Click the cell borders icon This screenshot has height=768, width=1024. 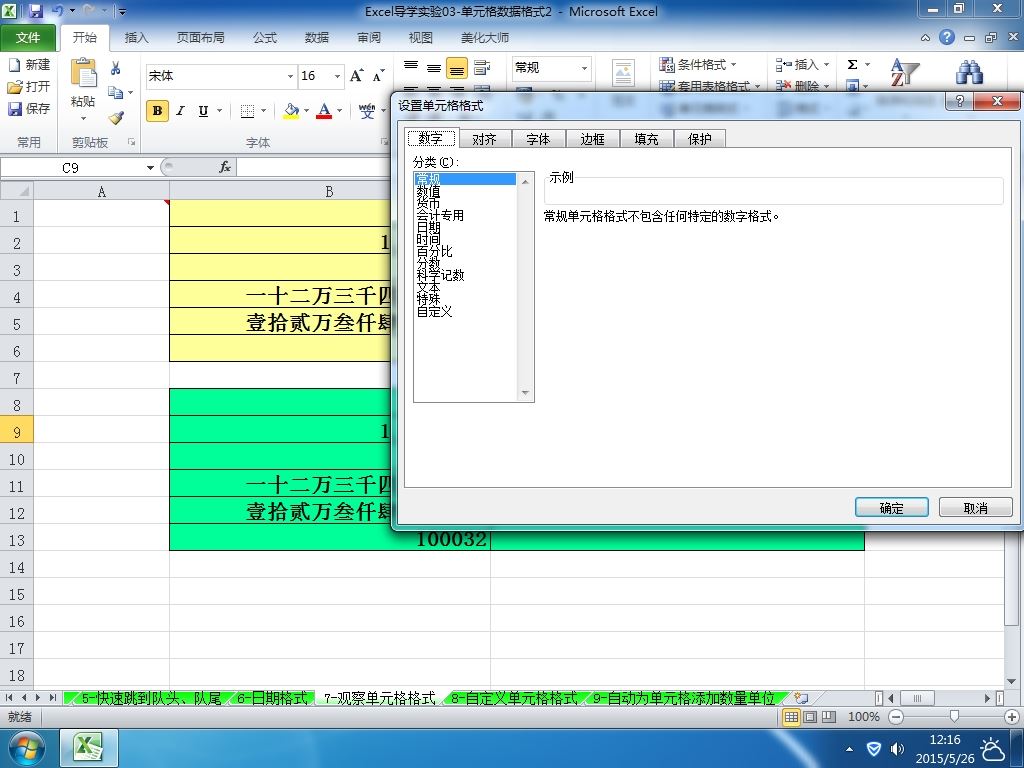click(x=247, y=111)
